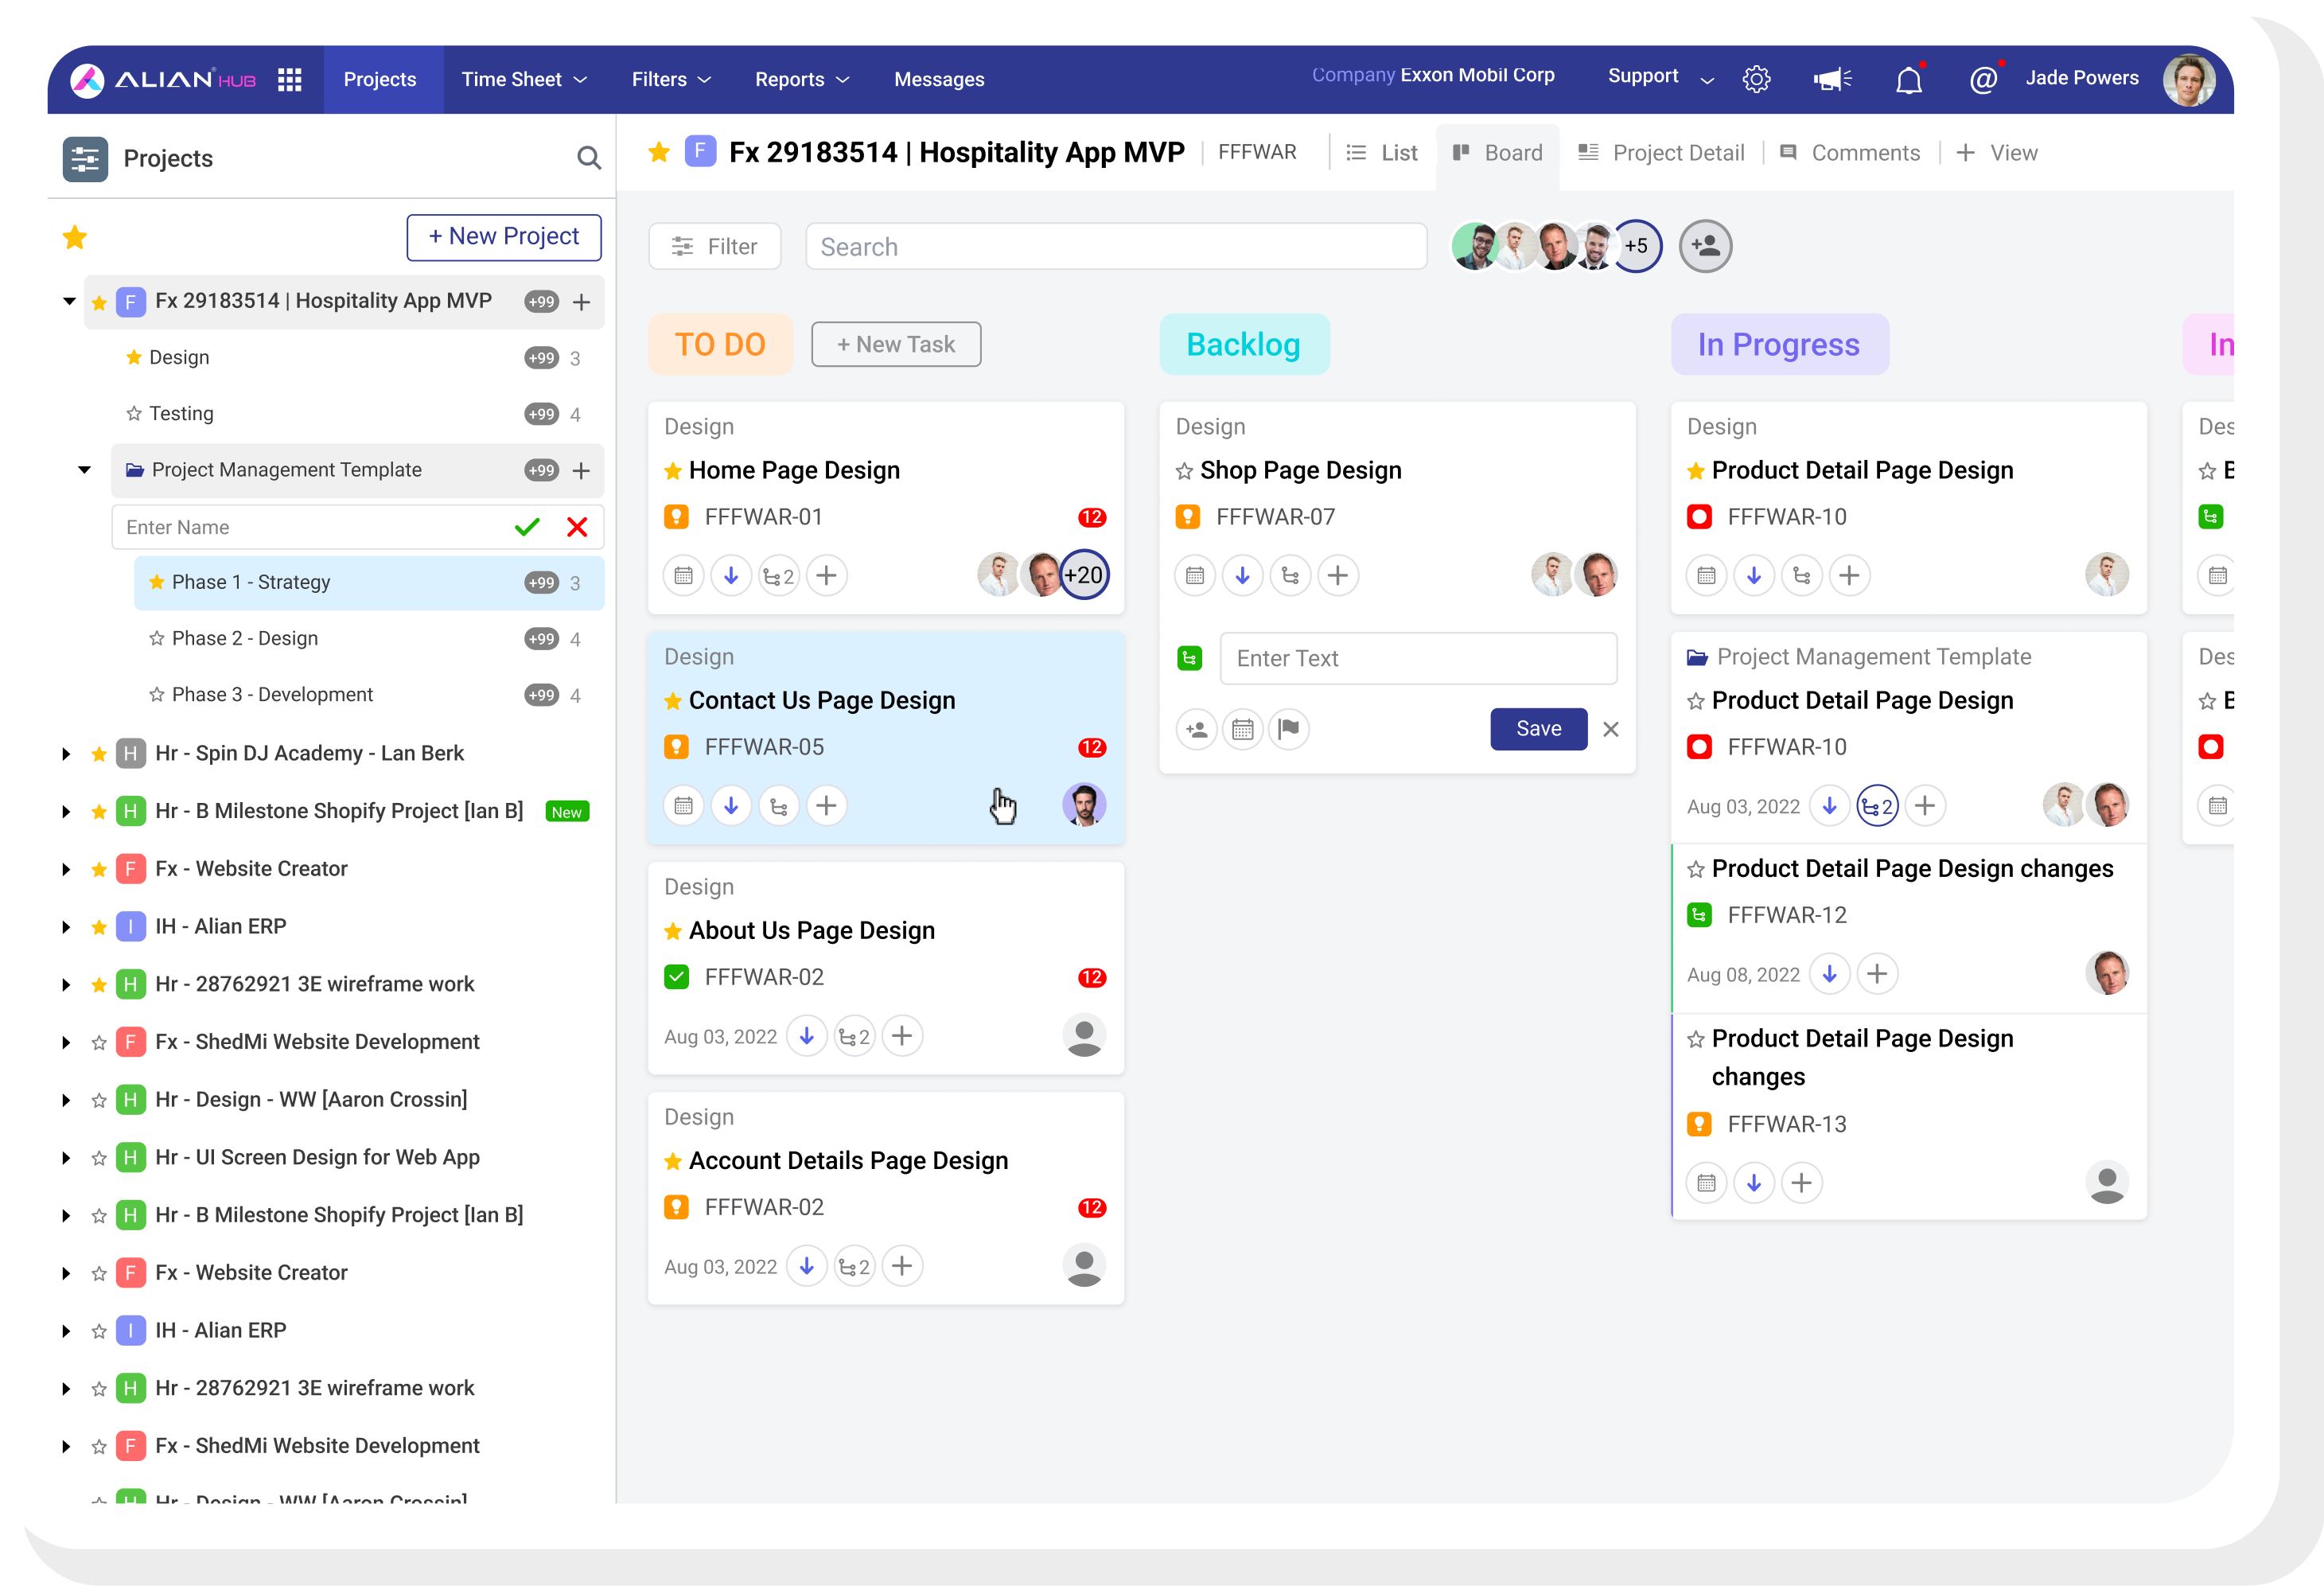Open announcements megaphone icon

(1832, 79)
